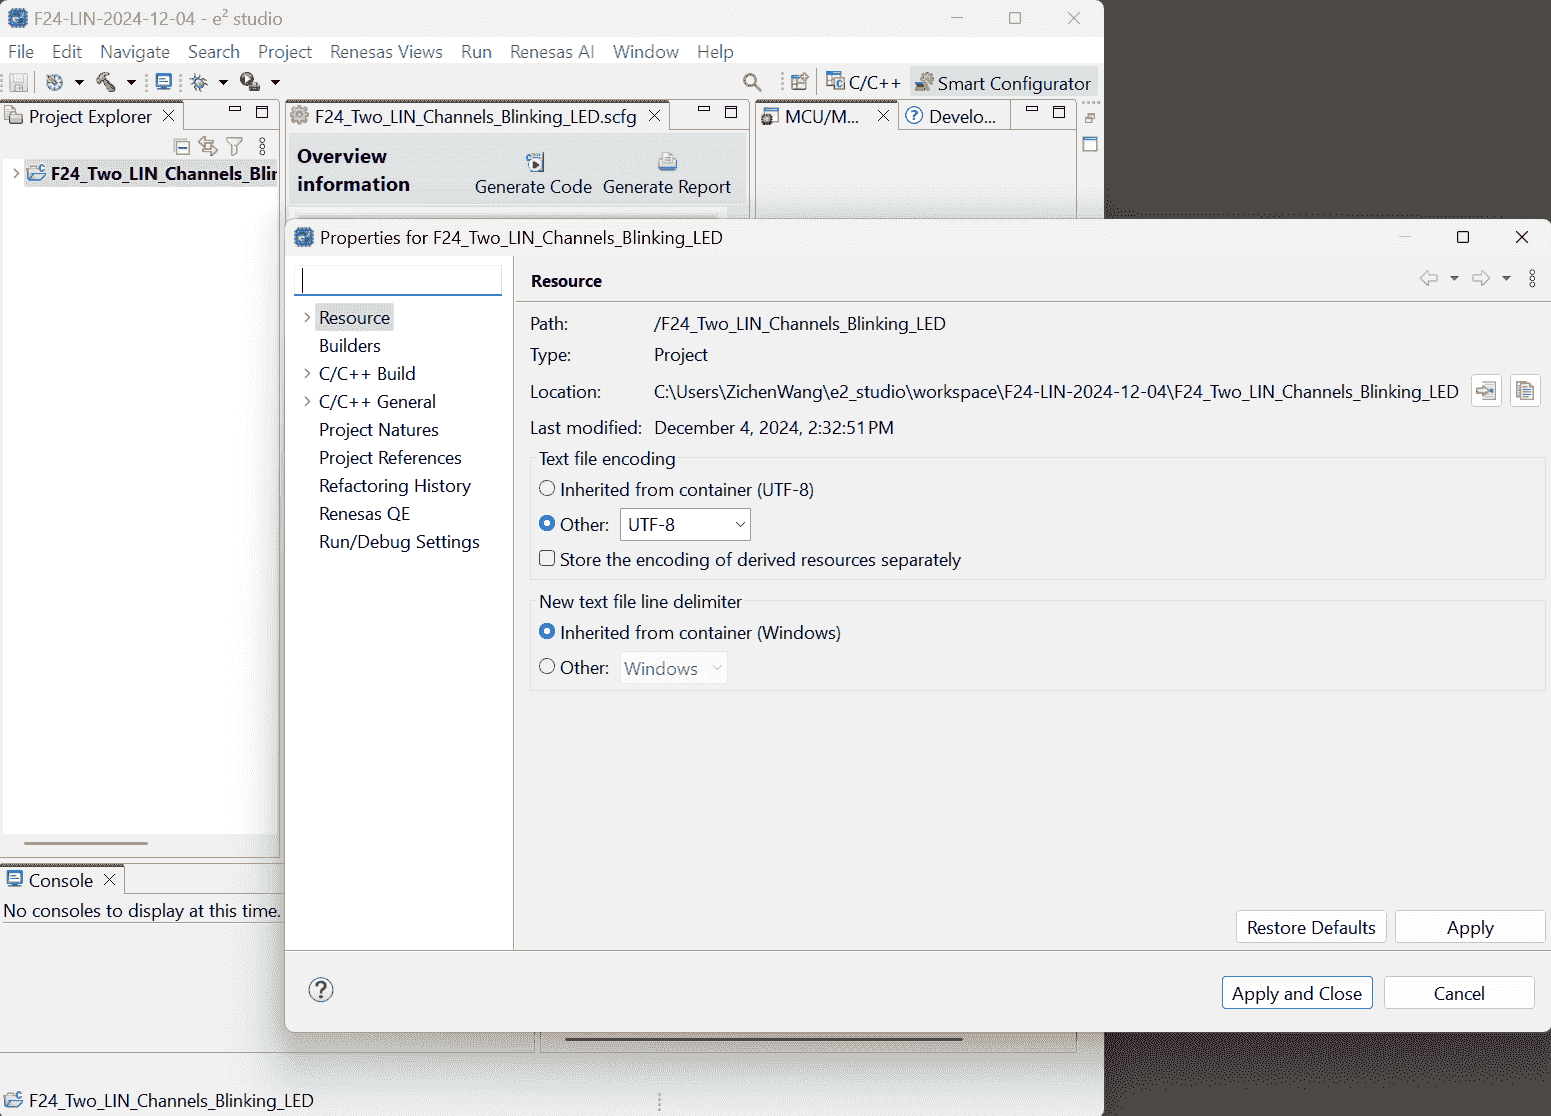Click the Generate Report icon

[667, 162]
